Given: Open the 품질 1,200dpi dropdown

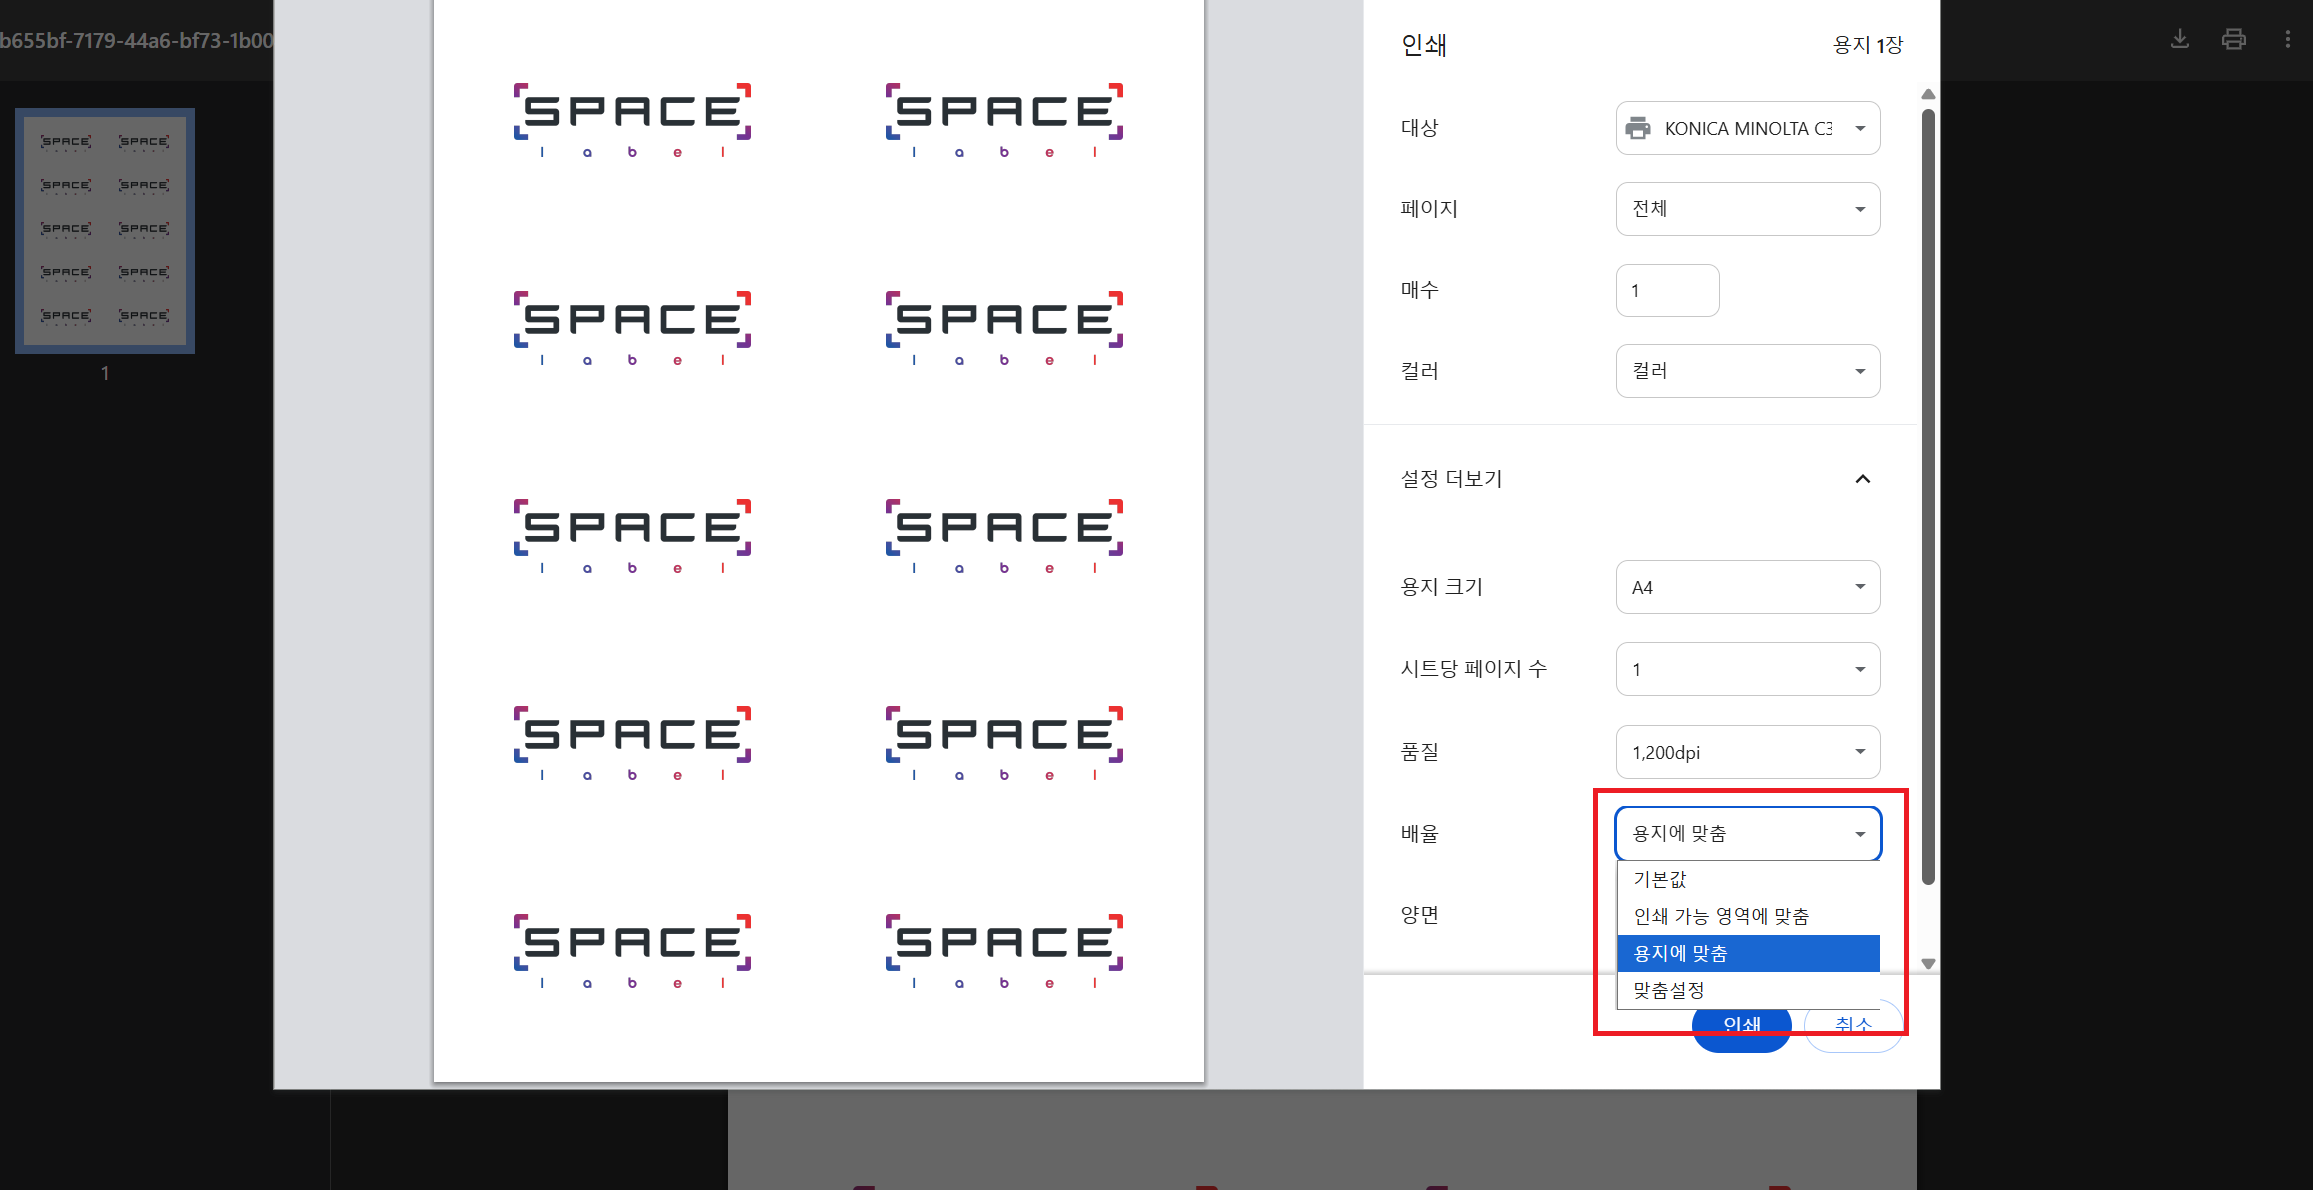Looking at the screenshot, I should click(x=1747, y=752).
